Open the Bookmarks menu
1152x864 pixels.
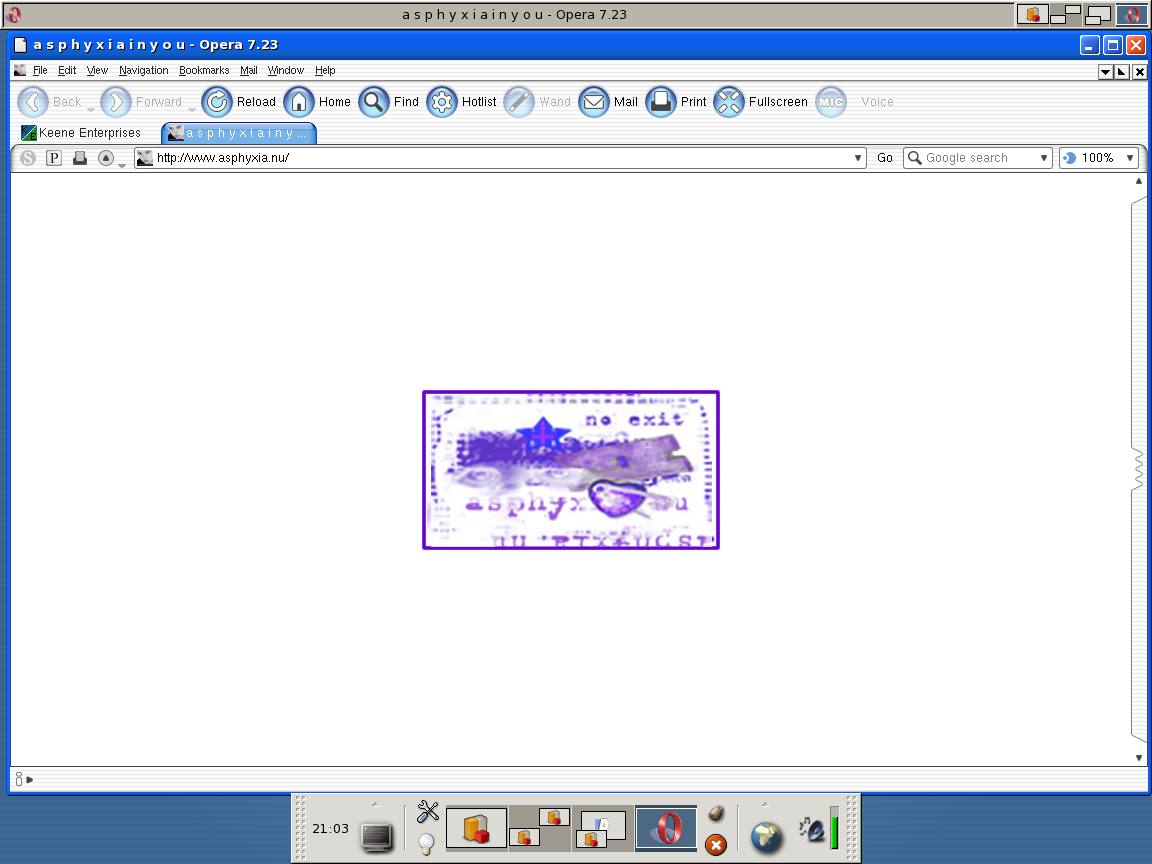[x=204, y=71]
